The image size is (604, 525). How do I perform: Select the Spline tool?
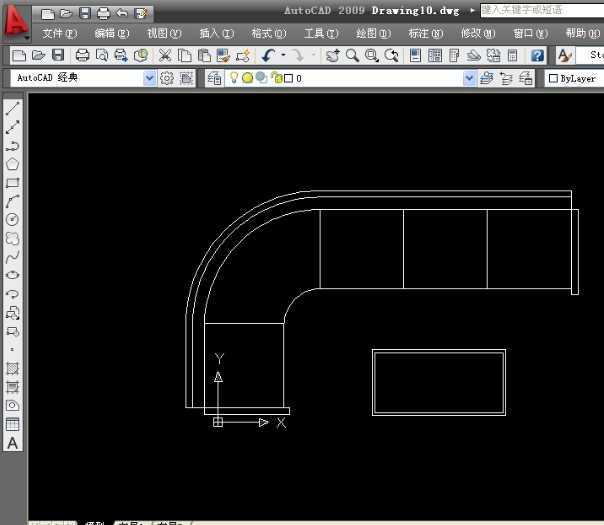(12, 257)
